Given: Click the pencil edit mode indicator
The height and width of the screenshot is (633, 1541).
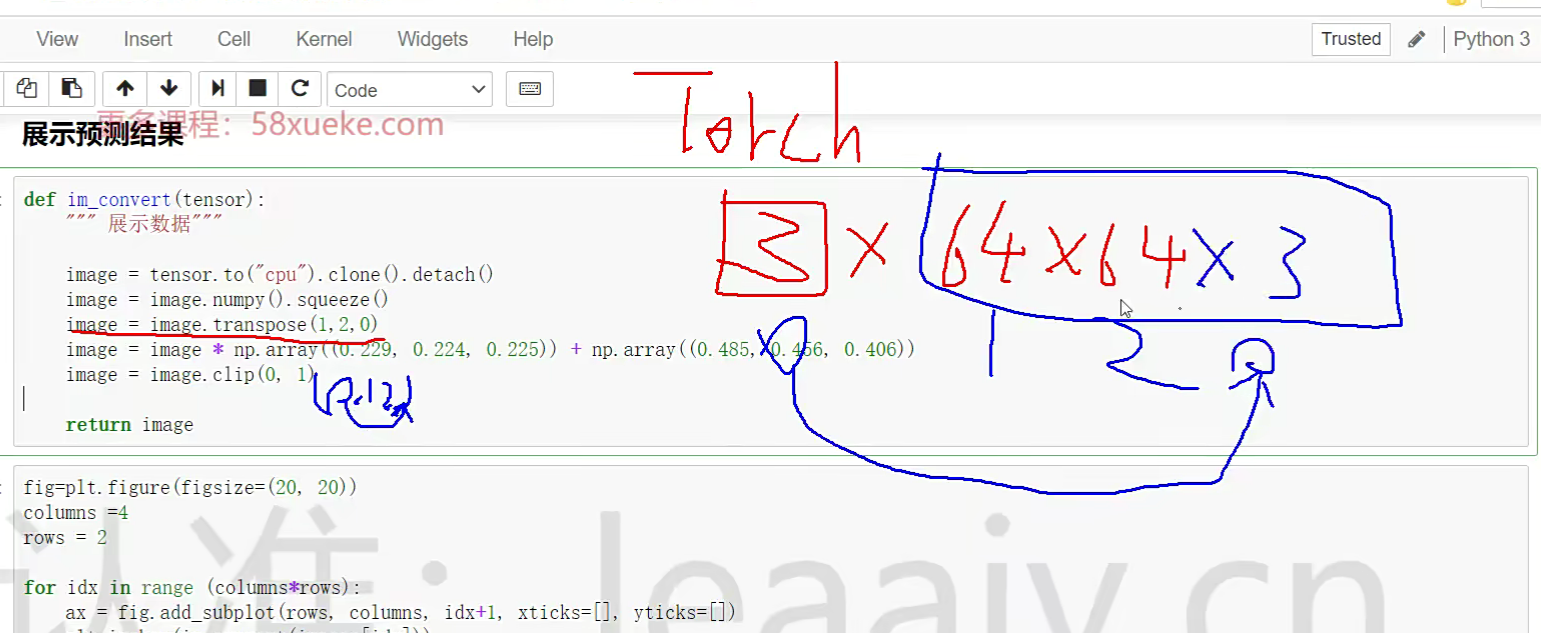Looking at the screenshot, I should point(1416,39).
